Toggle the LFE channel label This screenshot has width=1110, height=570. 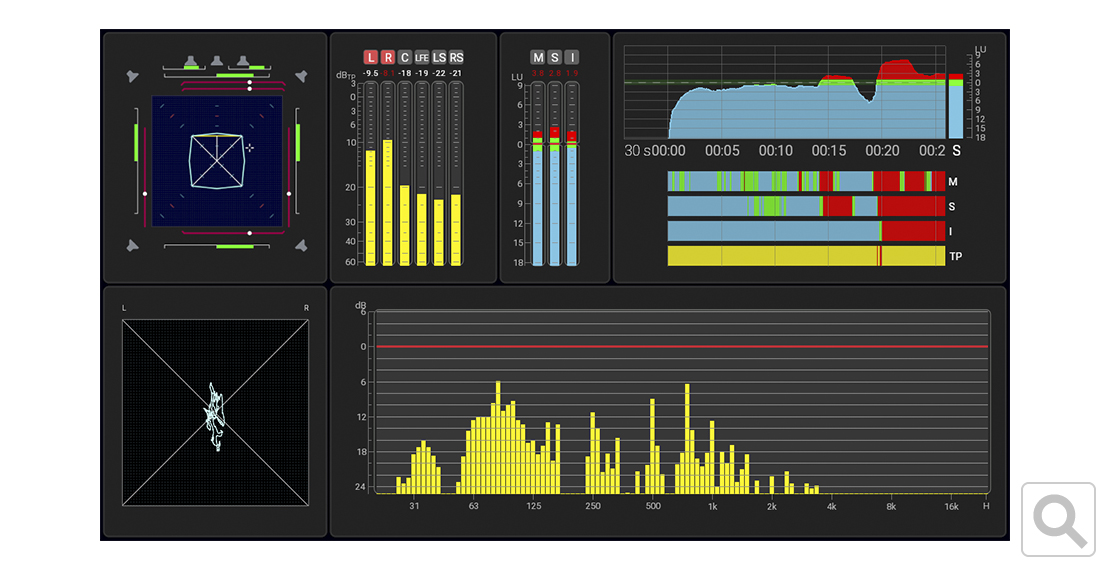click(x=421, y=57)
